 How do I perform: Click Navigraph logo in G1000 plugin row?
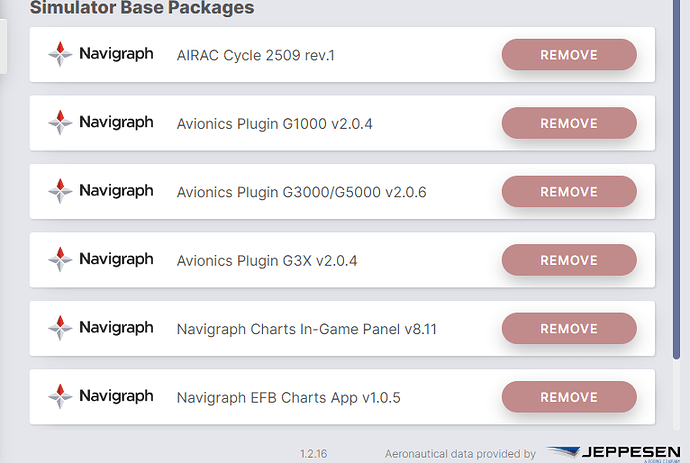click(101, 122)
